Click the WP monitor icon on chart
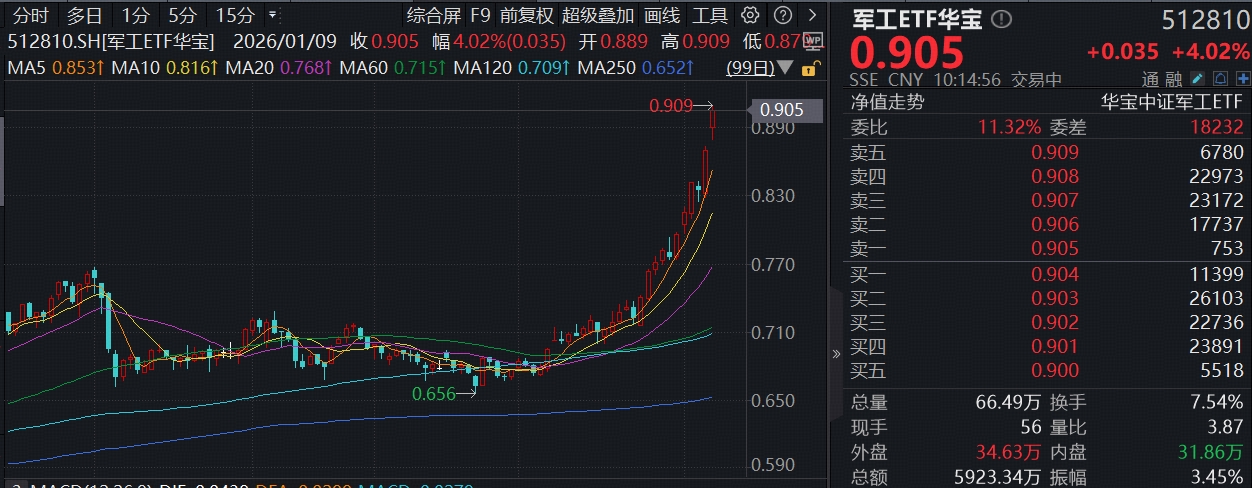The width and height of the screenshot is (1252, 488). (x=812, y=42)
